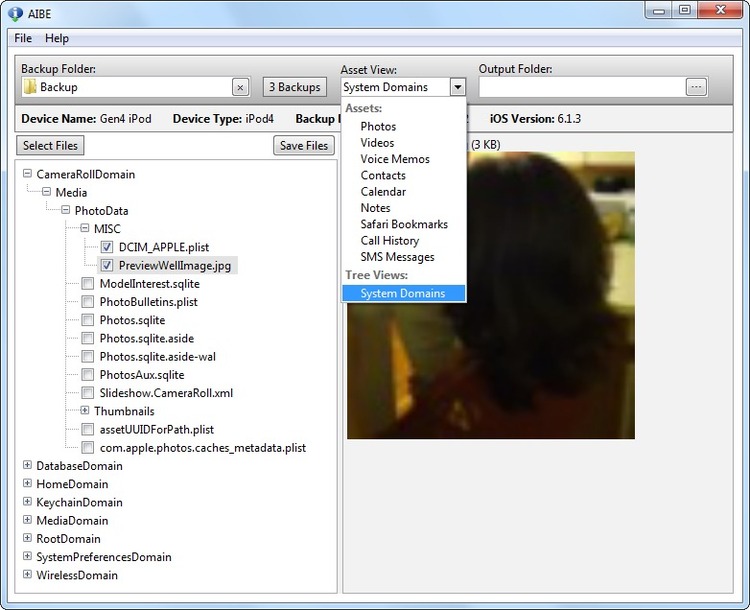Open the Help menu
The image size is (750, 610).
pyautogui.click(x=57, y=38)
